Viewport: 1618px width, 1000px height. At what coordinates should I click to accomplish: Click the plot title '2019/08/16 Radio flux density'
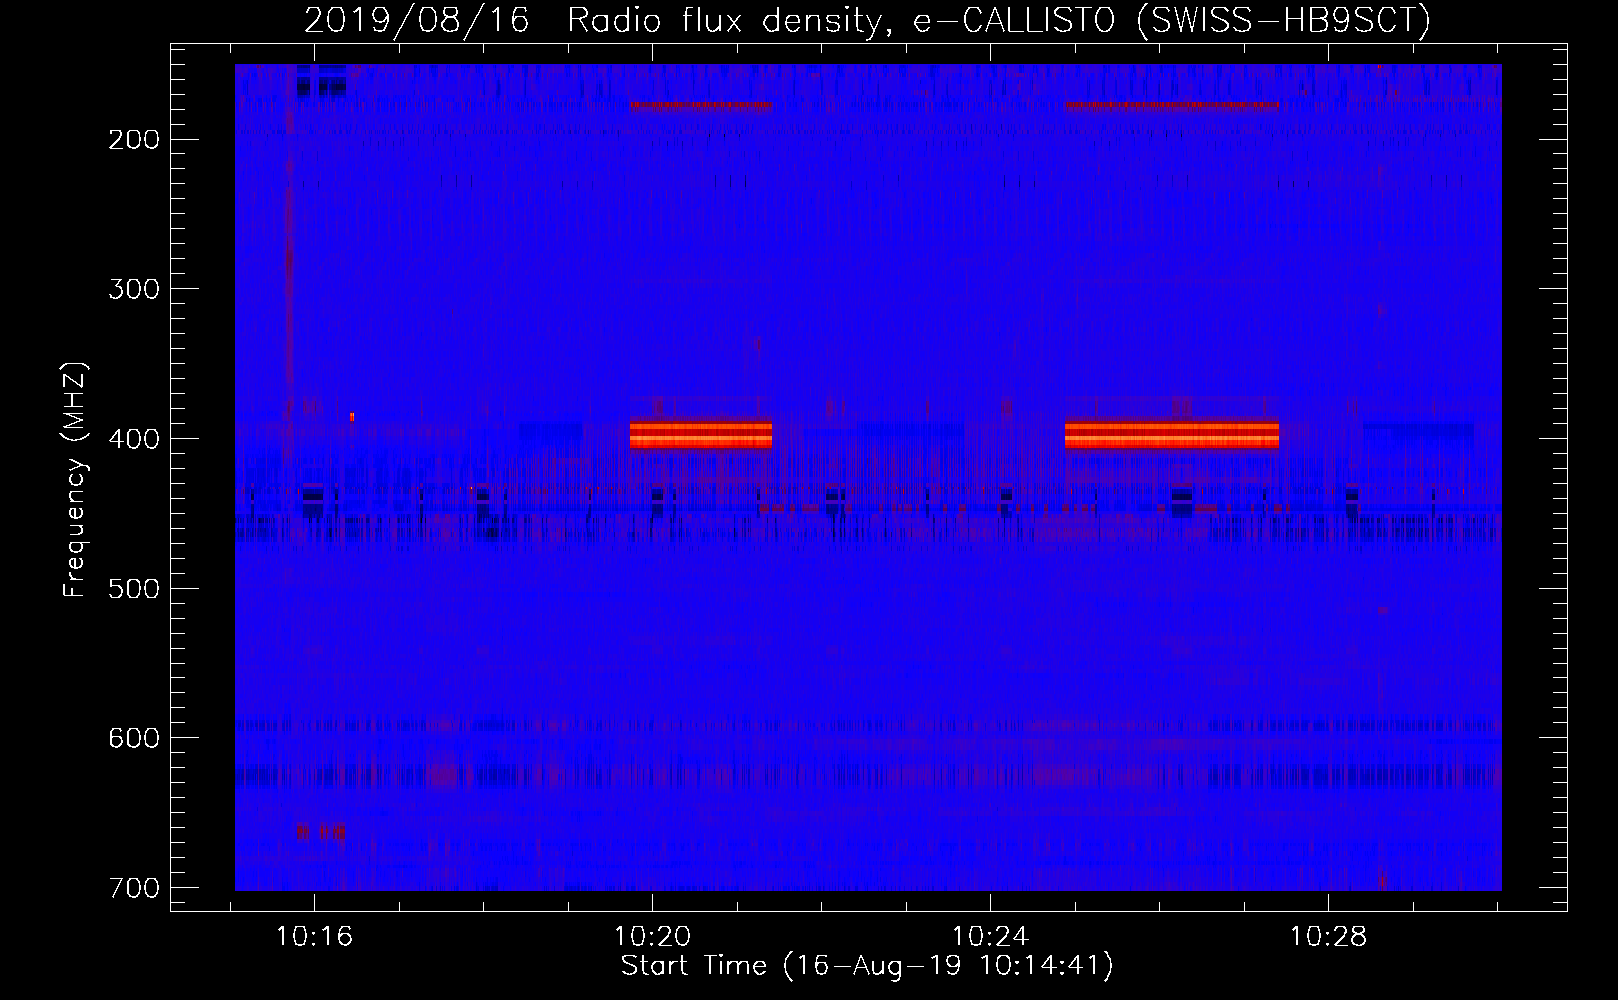point(867,20)
